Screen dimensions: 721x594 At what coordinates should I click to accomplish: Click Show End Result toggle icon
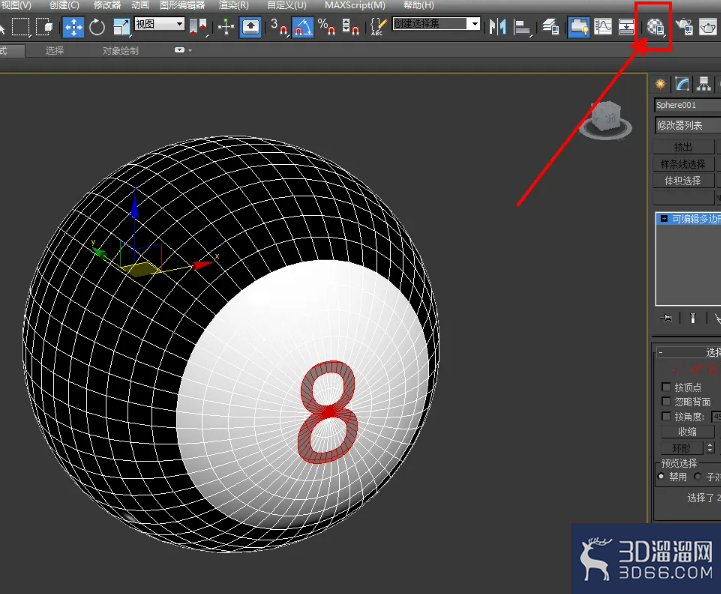click(693, 318)
